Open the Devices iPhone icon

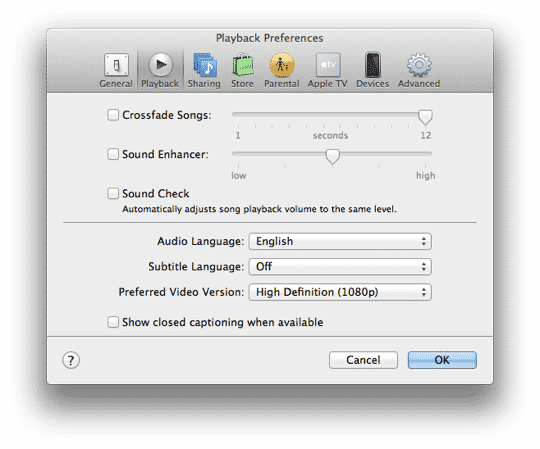(x=373, y=65)
